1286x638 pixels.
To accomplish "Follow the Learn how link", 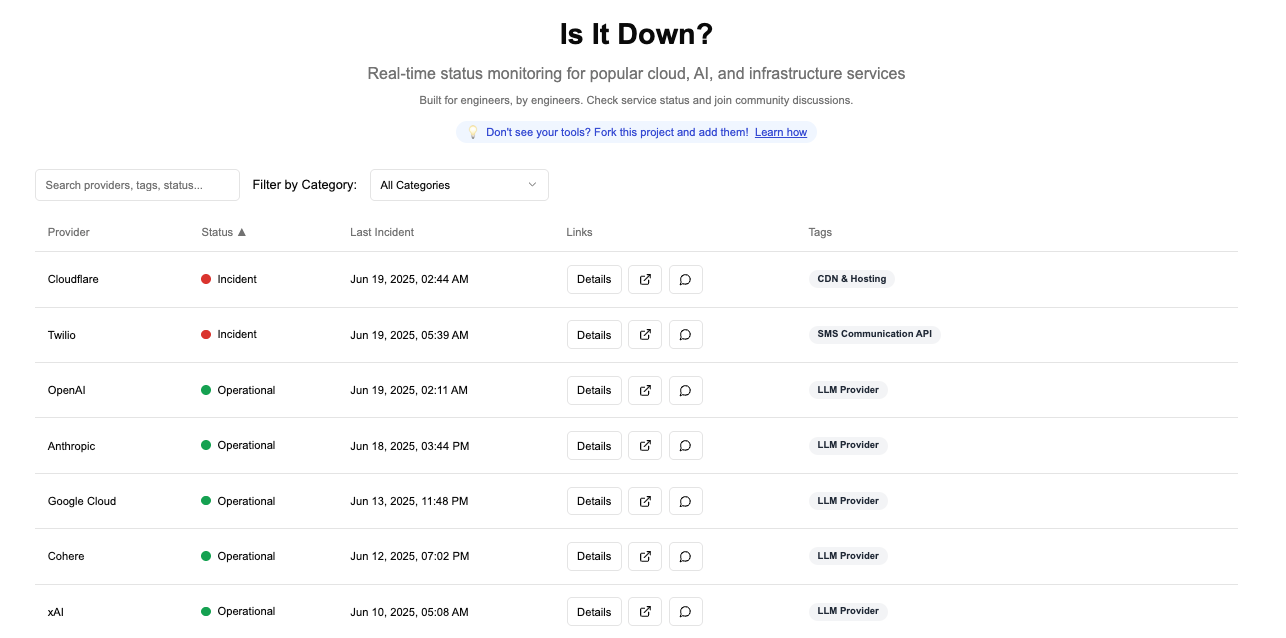I will (781, 132).
